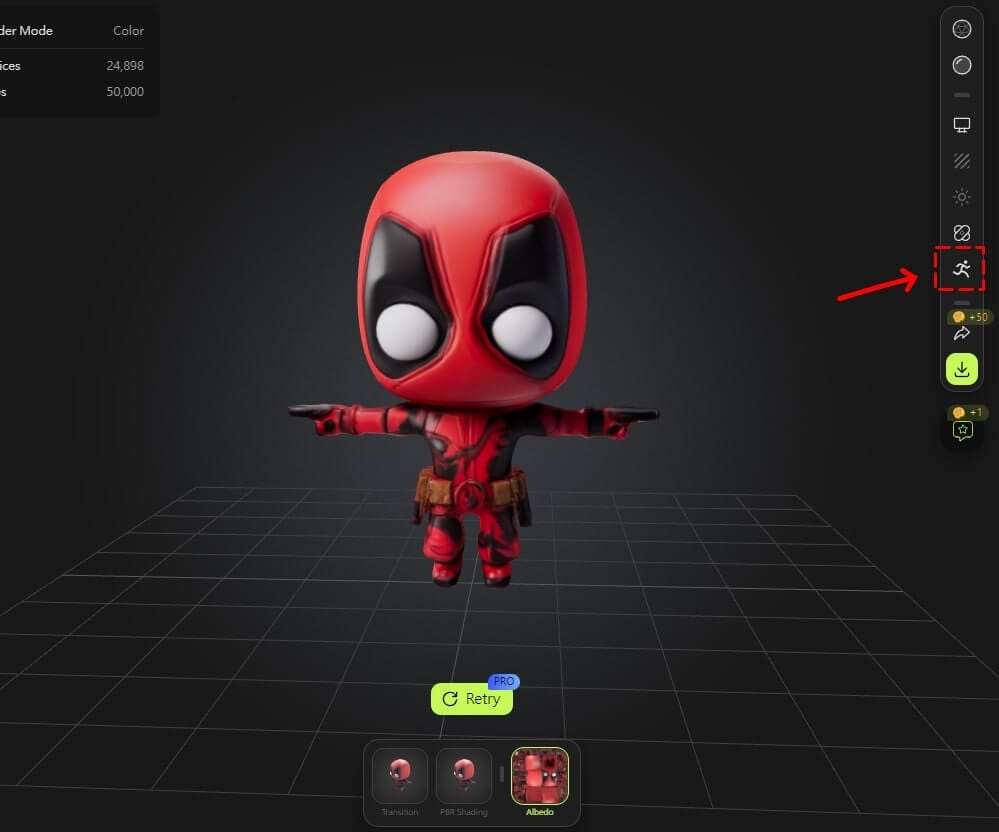Click the Retry button
Image resolution: width=999 pixels, height=832 pixels.
471,699
